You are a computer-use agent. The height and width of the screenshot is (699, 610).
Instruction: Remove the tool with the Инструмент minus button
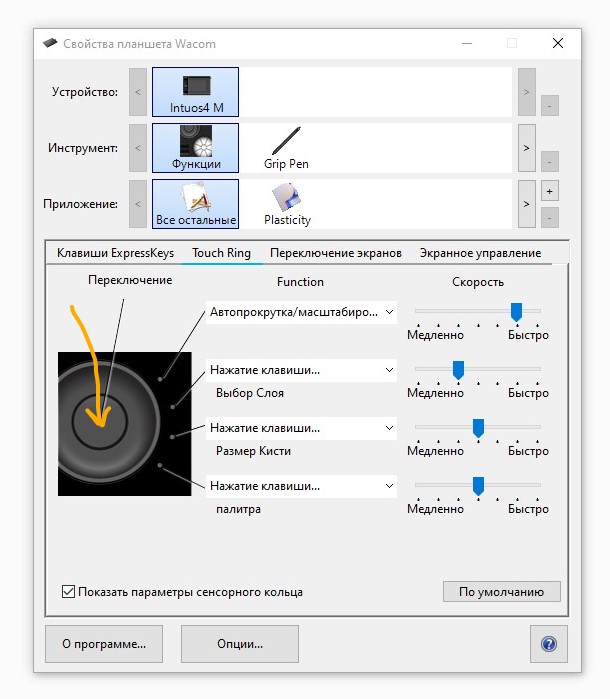point(549,161)
